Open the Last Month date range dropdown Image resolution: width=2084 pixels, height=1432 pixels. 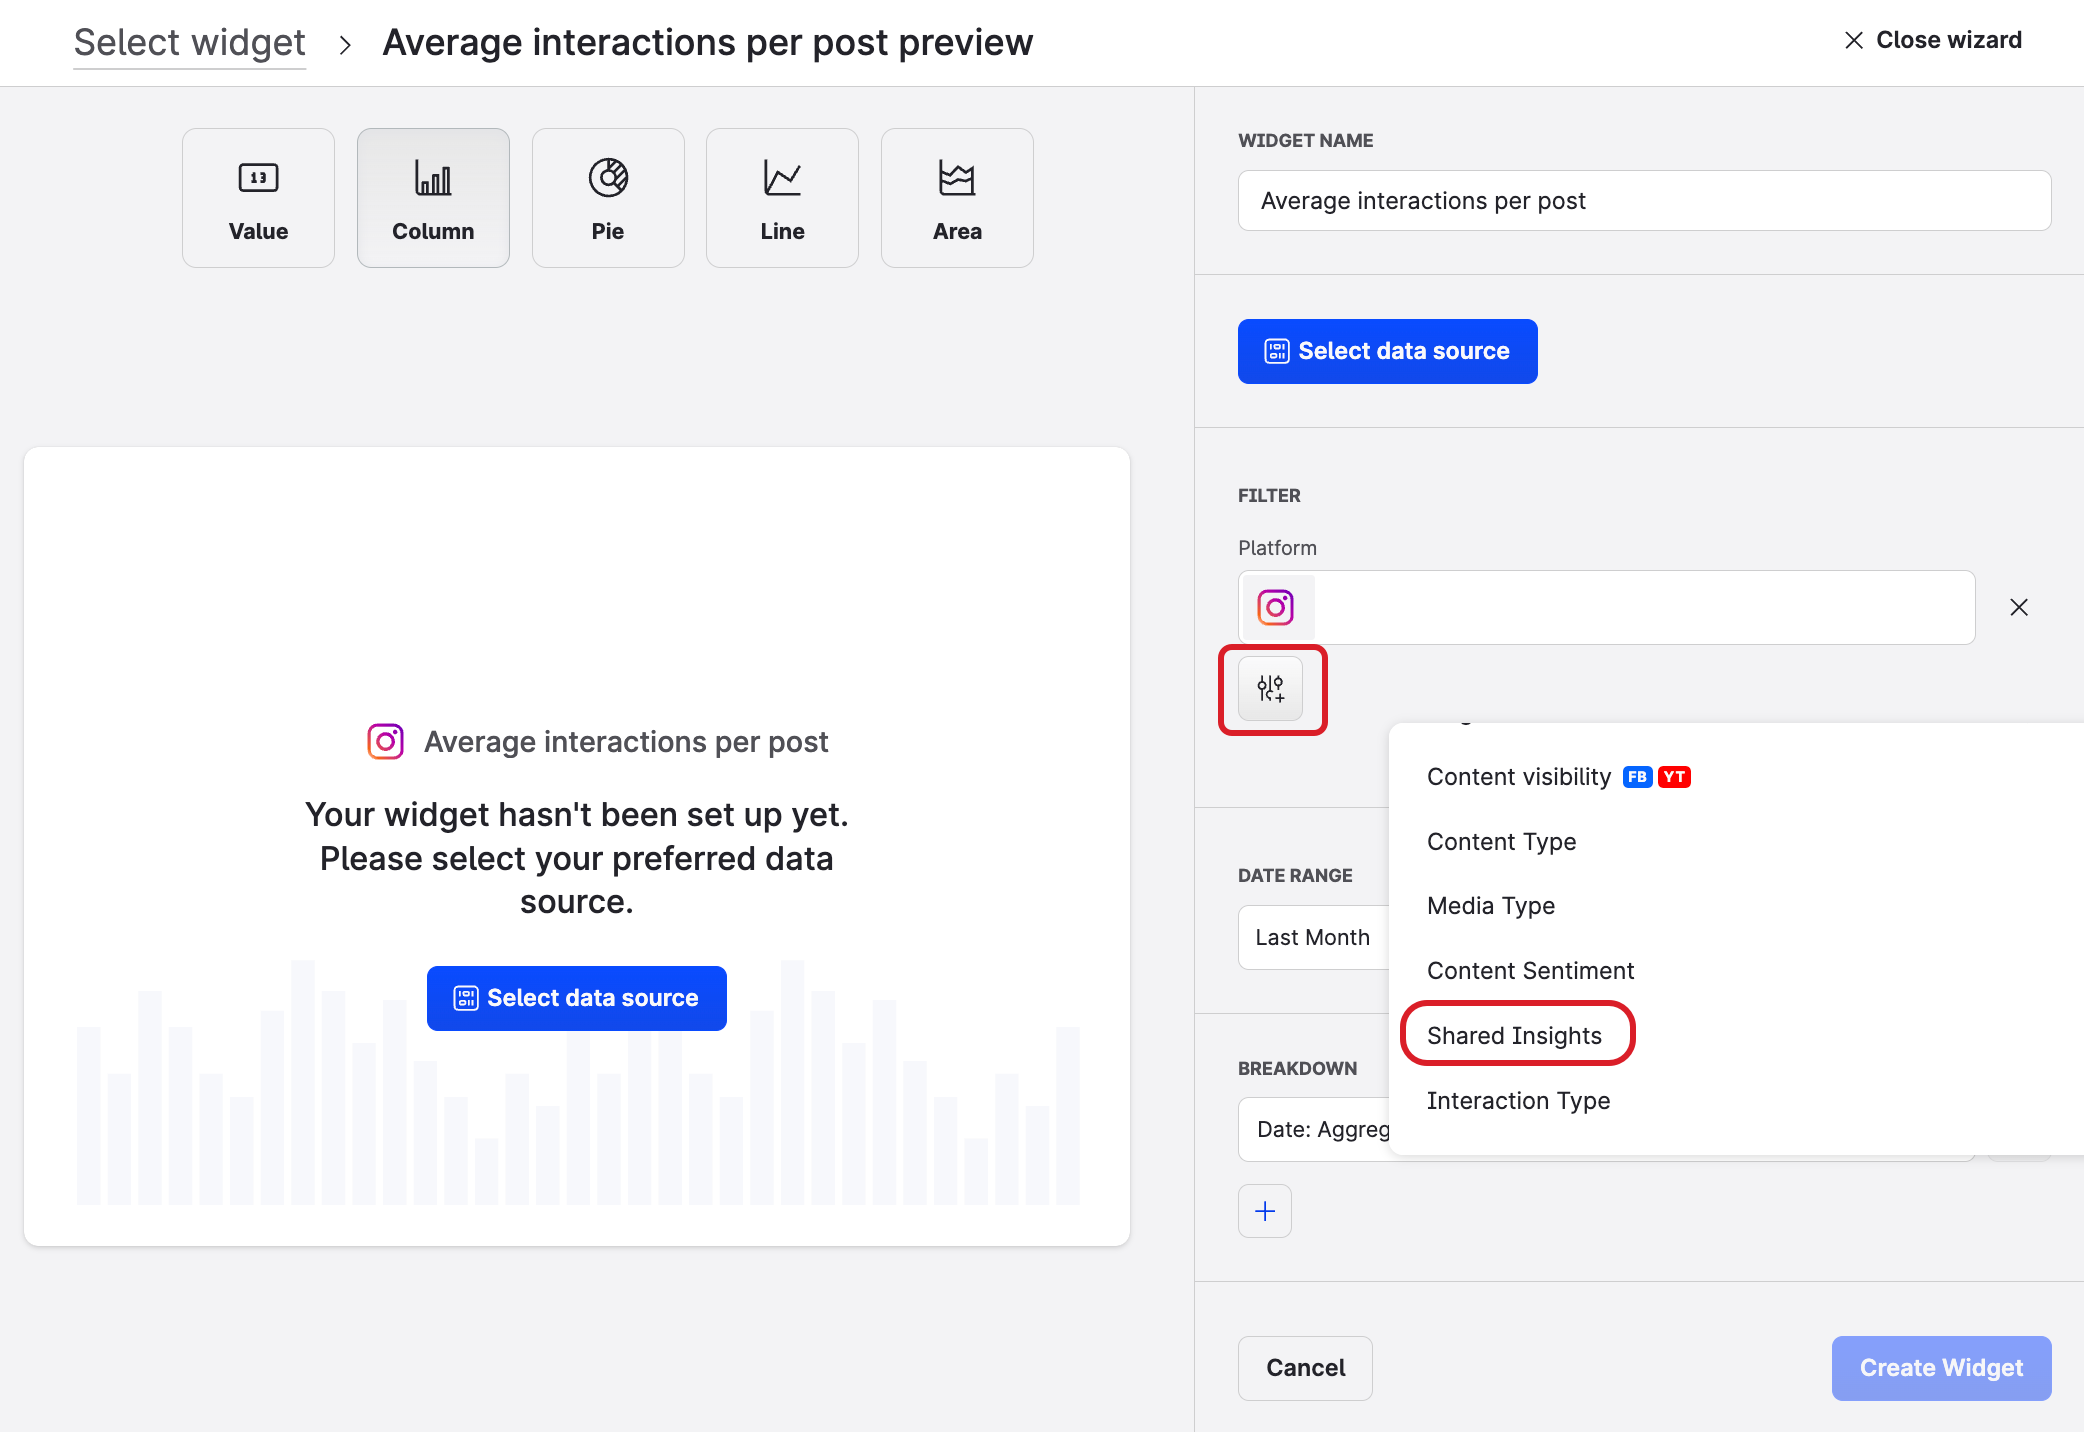1313,938
